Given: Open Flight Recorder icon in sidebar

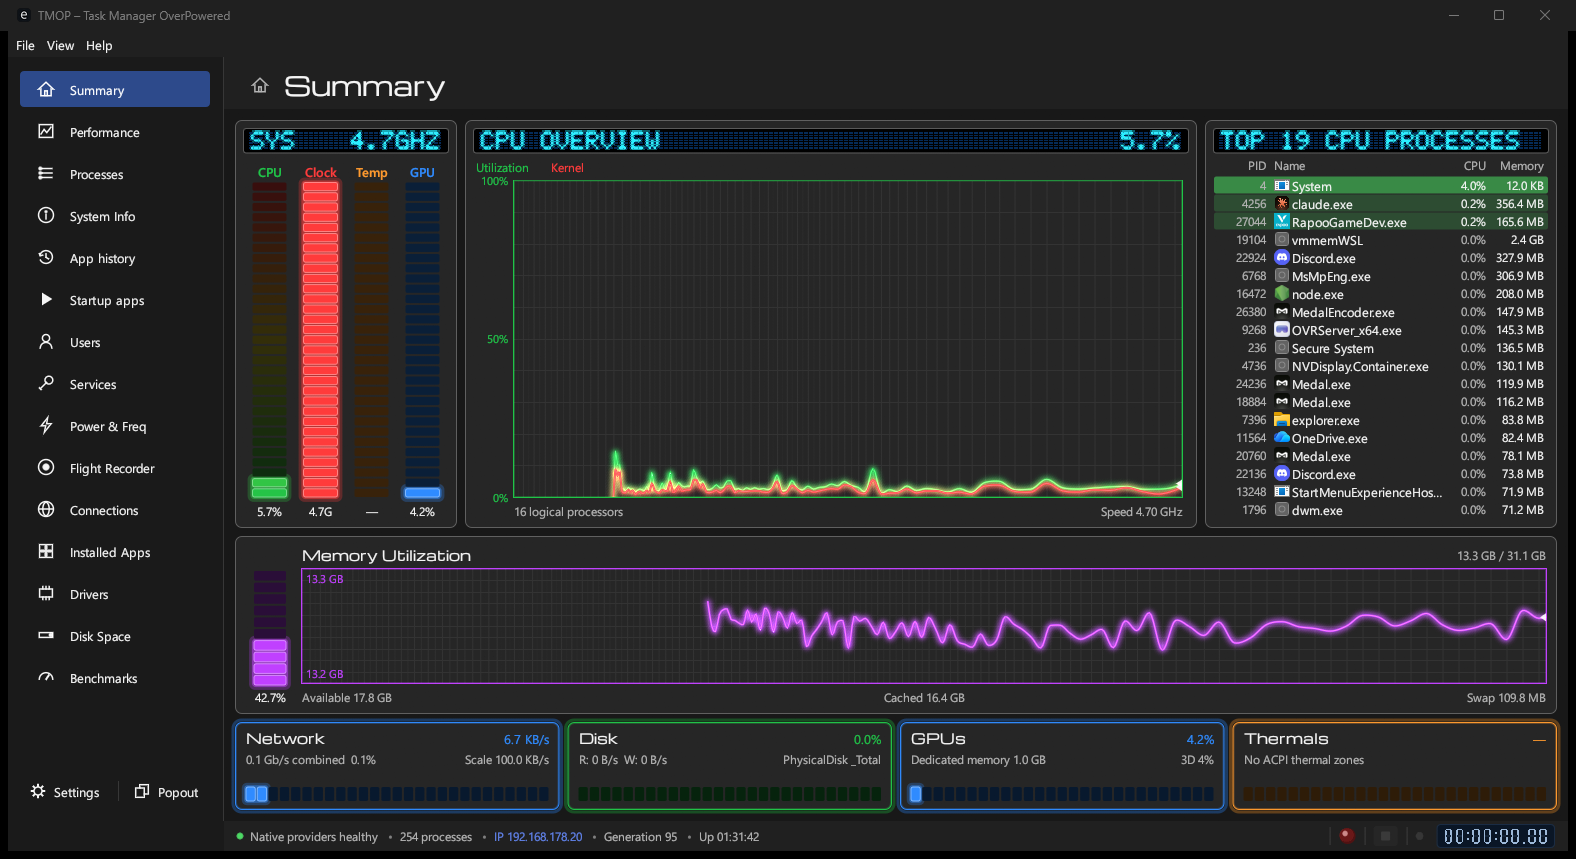Looking at the screenshot, I should point(46,468).
